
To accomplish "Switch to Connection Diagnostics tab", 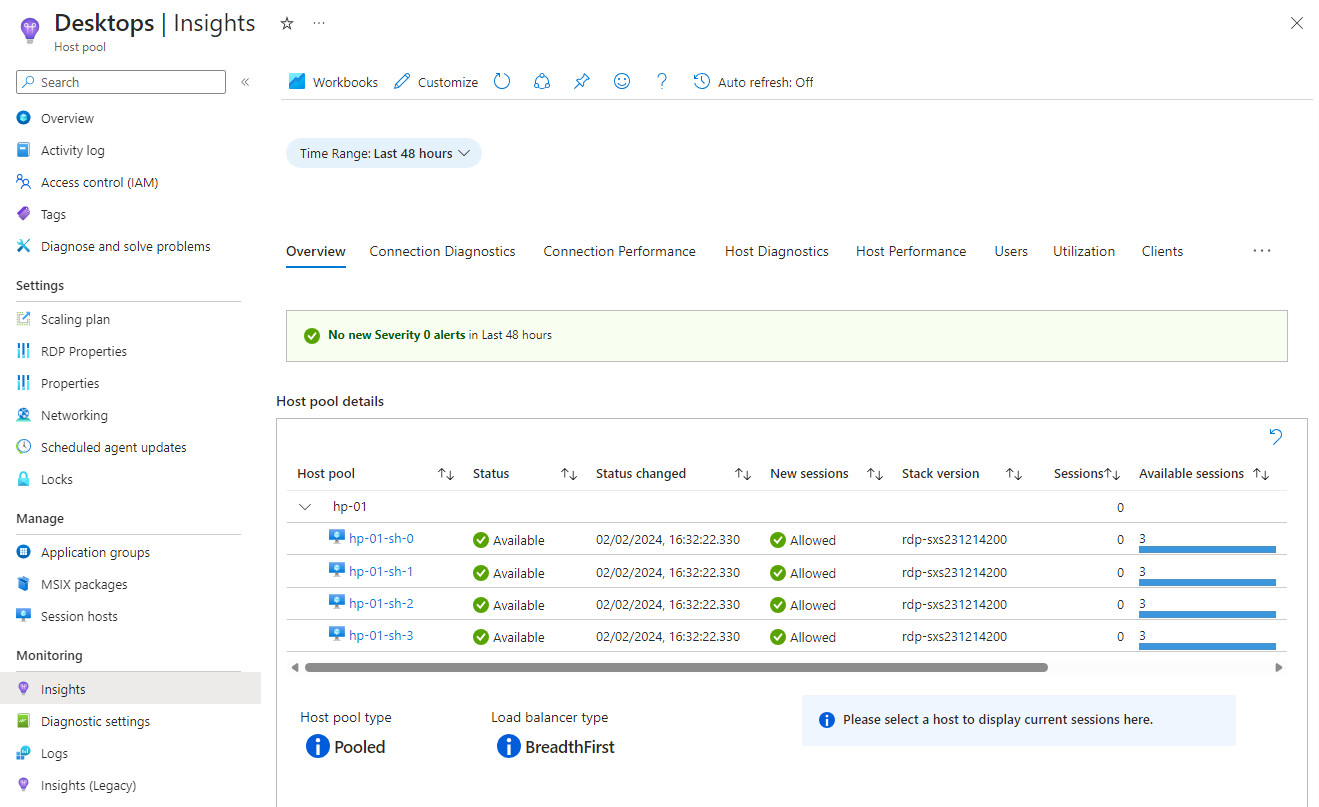I will [442, 251].
